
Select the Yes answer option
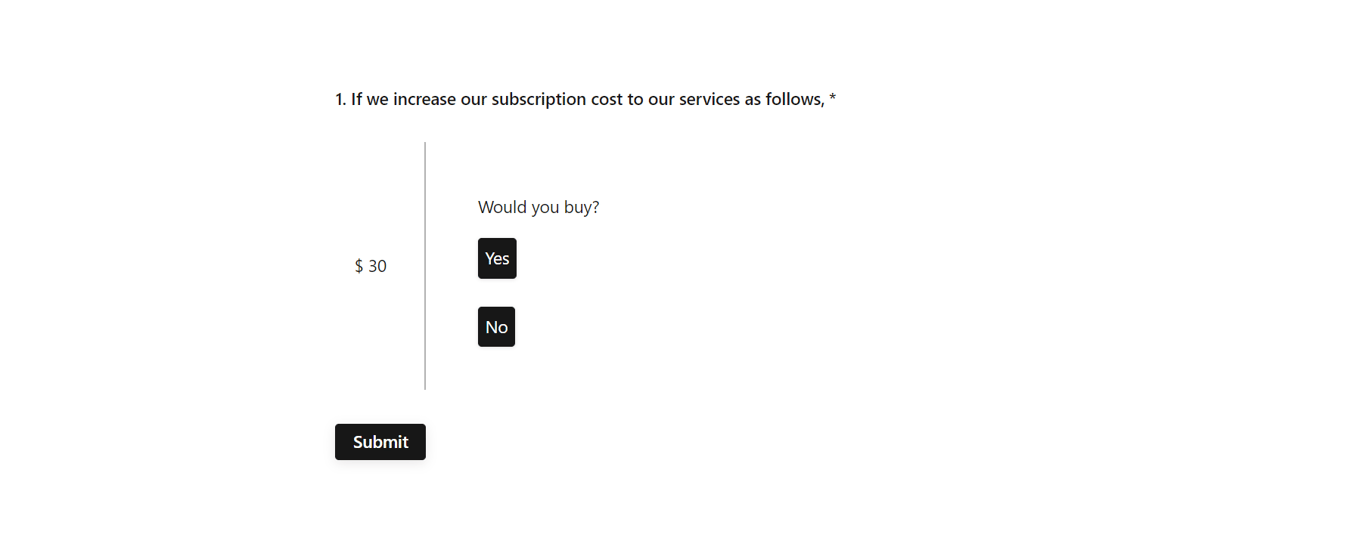(x=497, y=259)
